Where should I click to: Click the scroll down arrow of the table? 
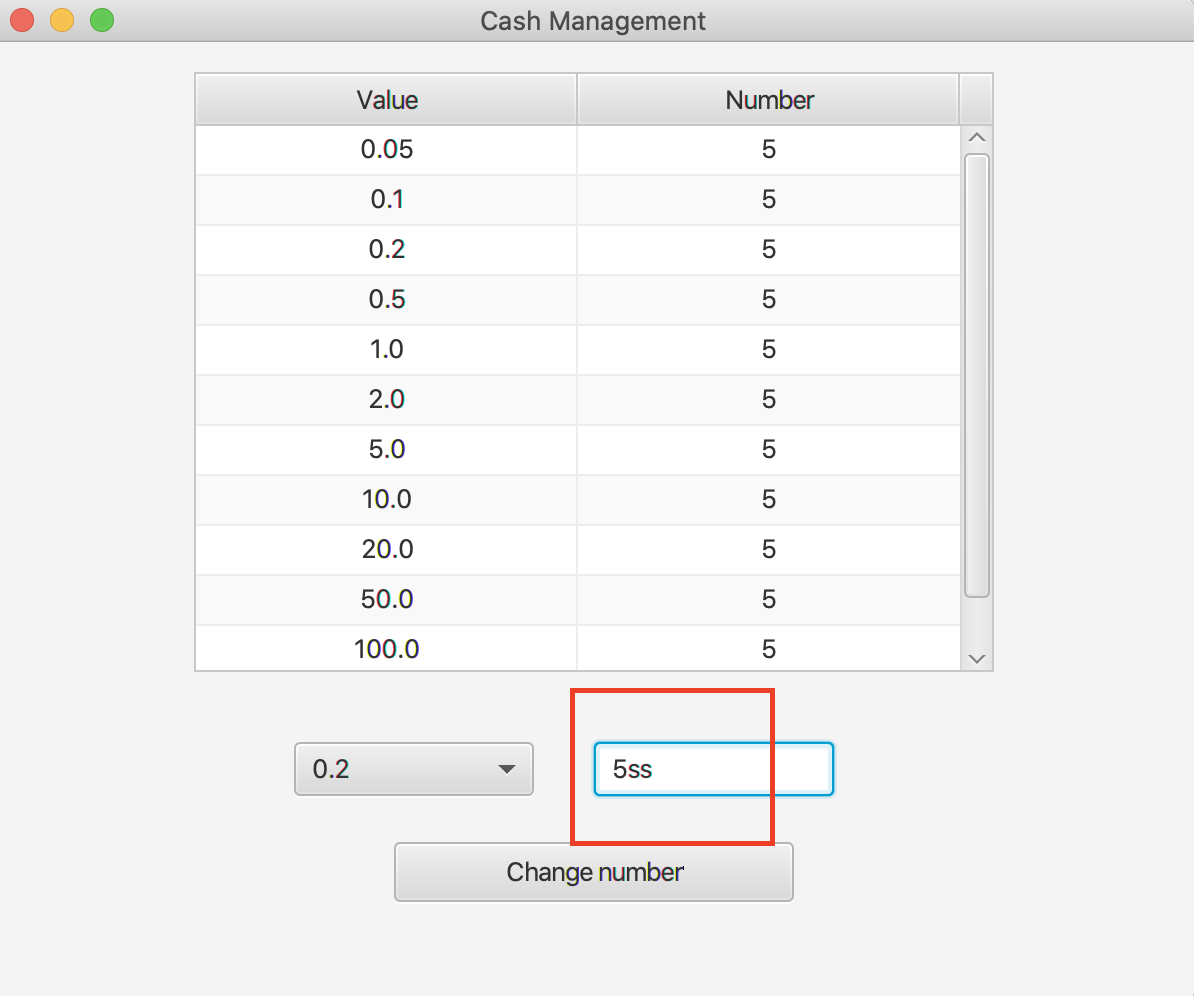point(977,659)
